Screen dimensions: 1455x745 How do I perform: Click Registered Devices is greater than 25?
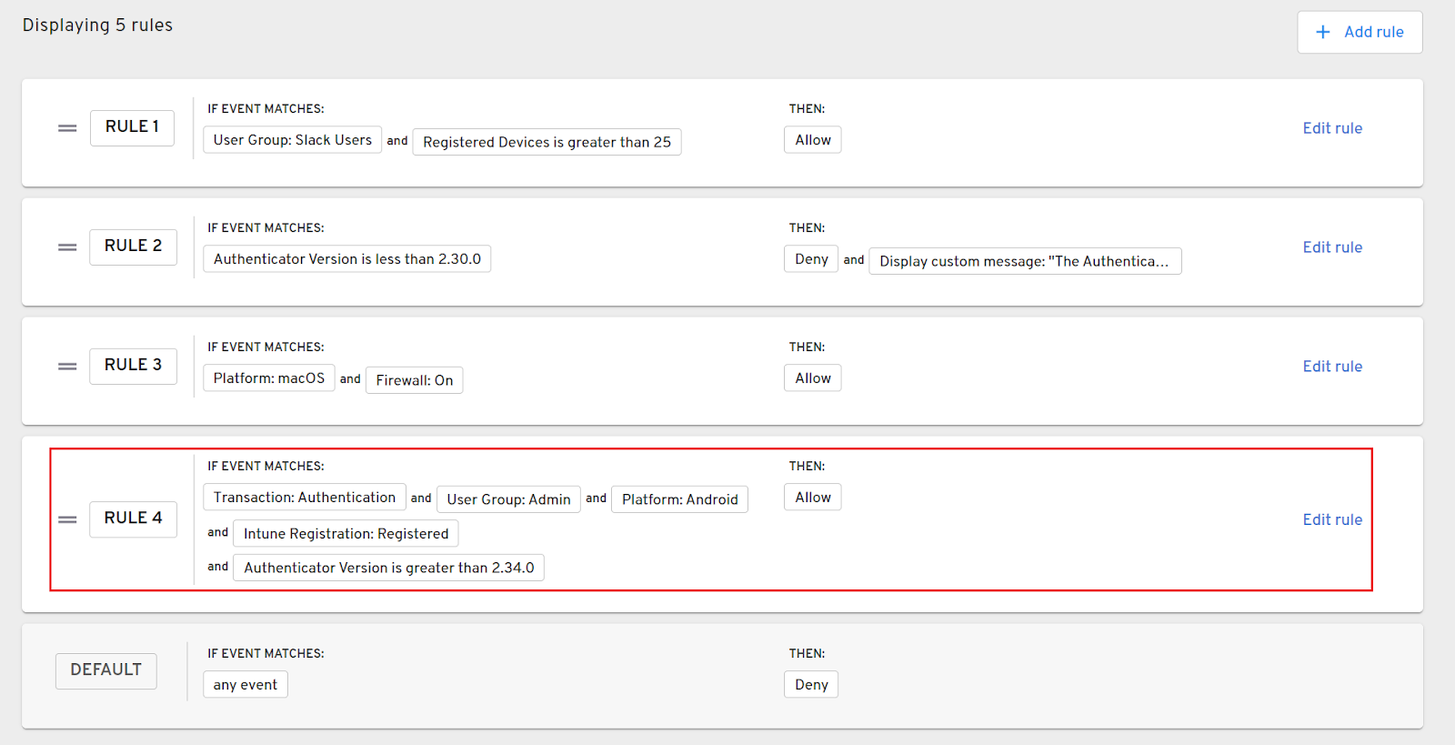pyautogui.click(x=547, y=142)
